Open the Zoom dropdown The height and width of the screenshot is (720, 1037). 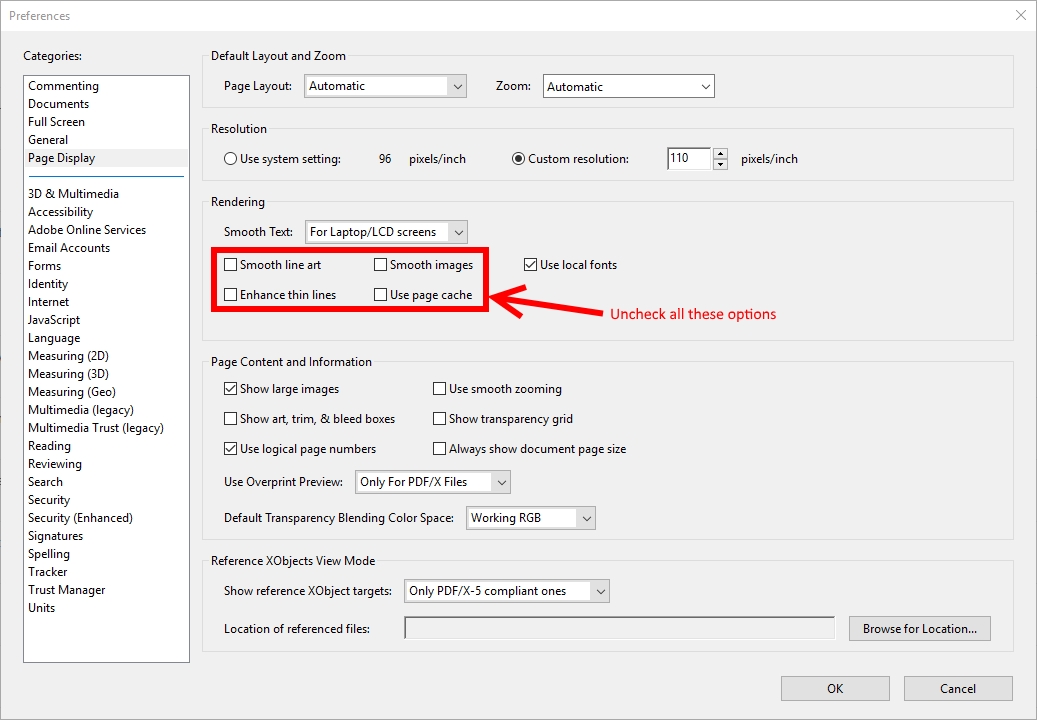[628, 87]
